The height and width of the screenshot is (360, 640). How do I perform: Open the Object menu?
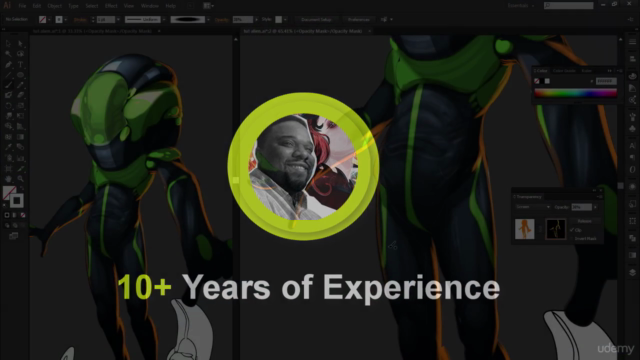54,6
